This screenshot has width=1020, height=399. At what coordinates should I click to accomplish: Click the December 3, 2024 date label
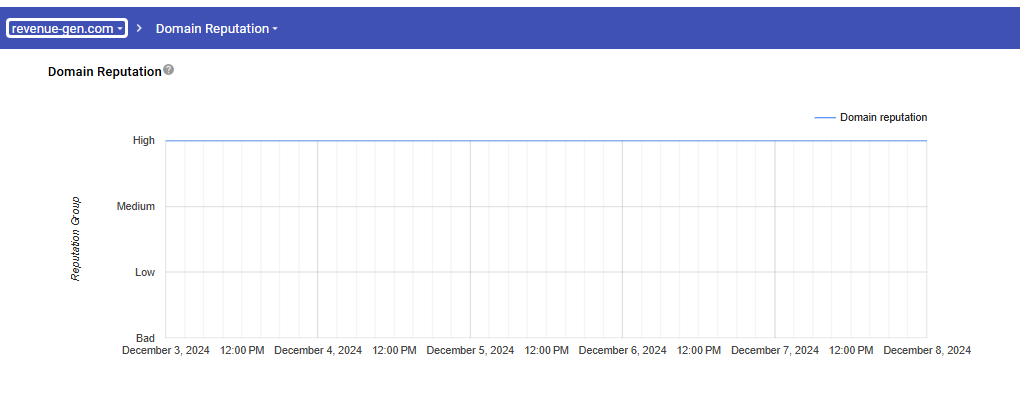pyautogui.click(x=166, y=350)
